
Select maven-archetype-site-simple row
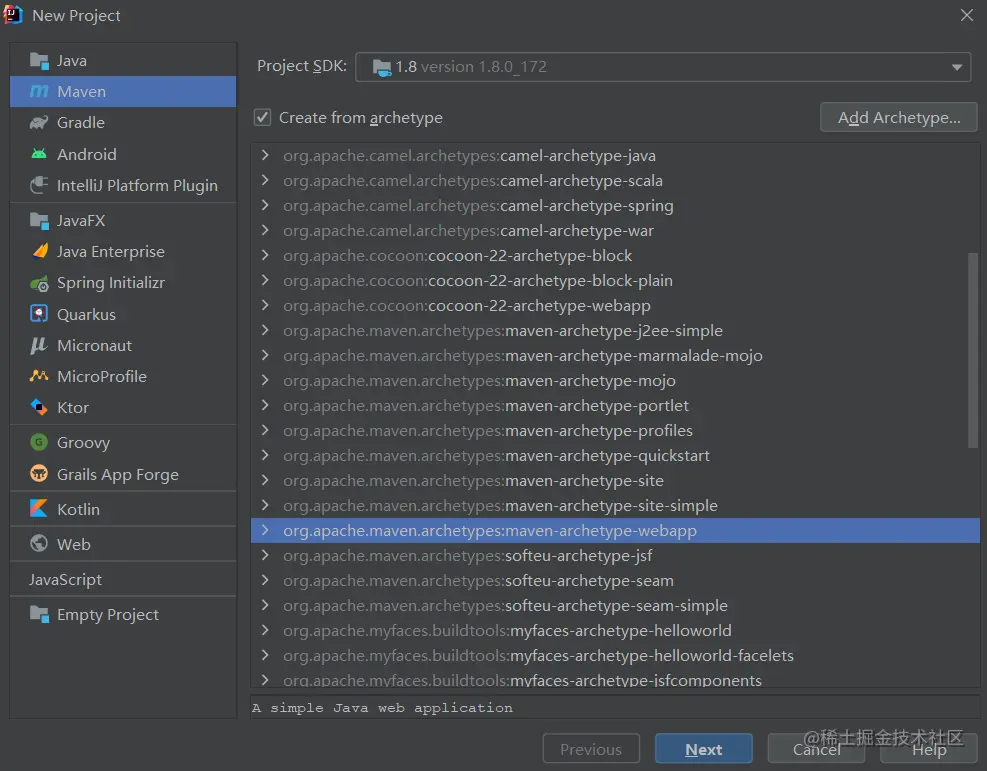point(615,505)
